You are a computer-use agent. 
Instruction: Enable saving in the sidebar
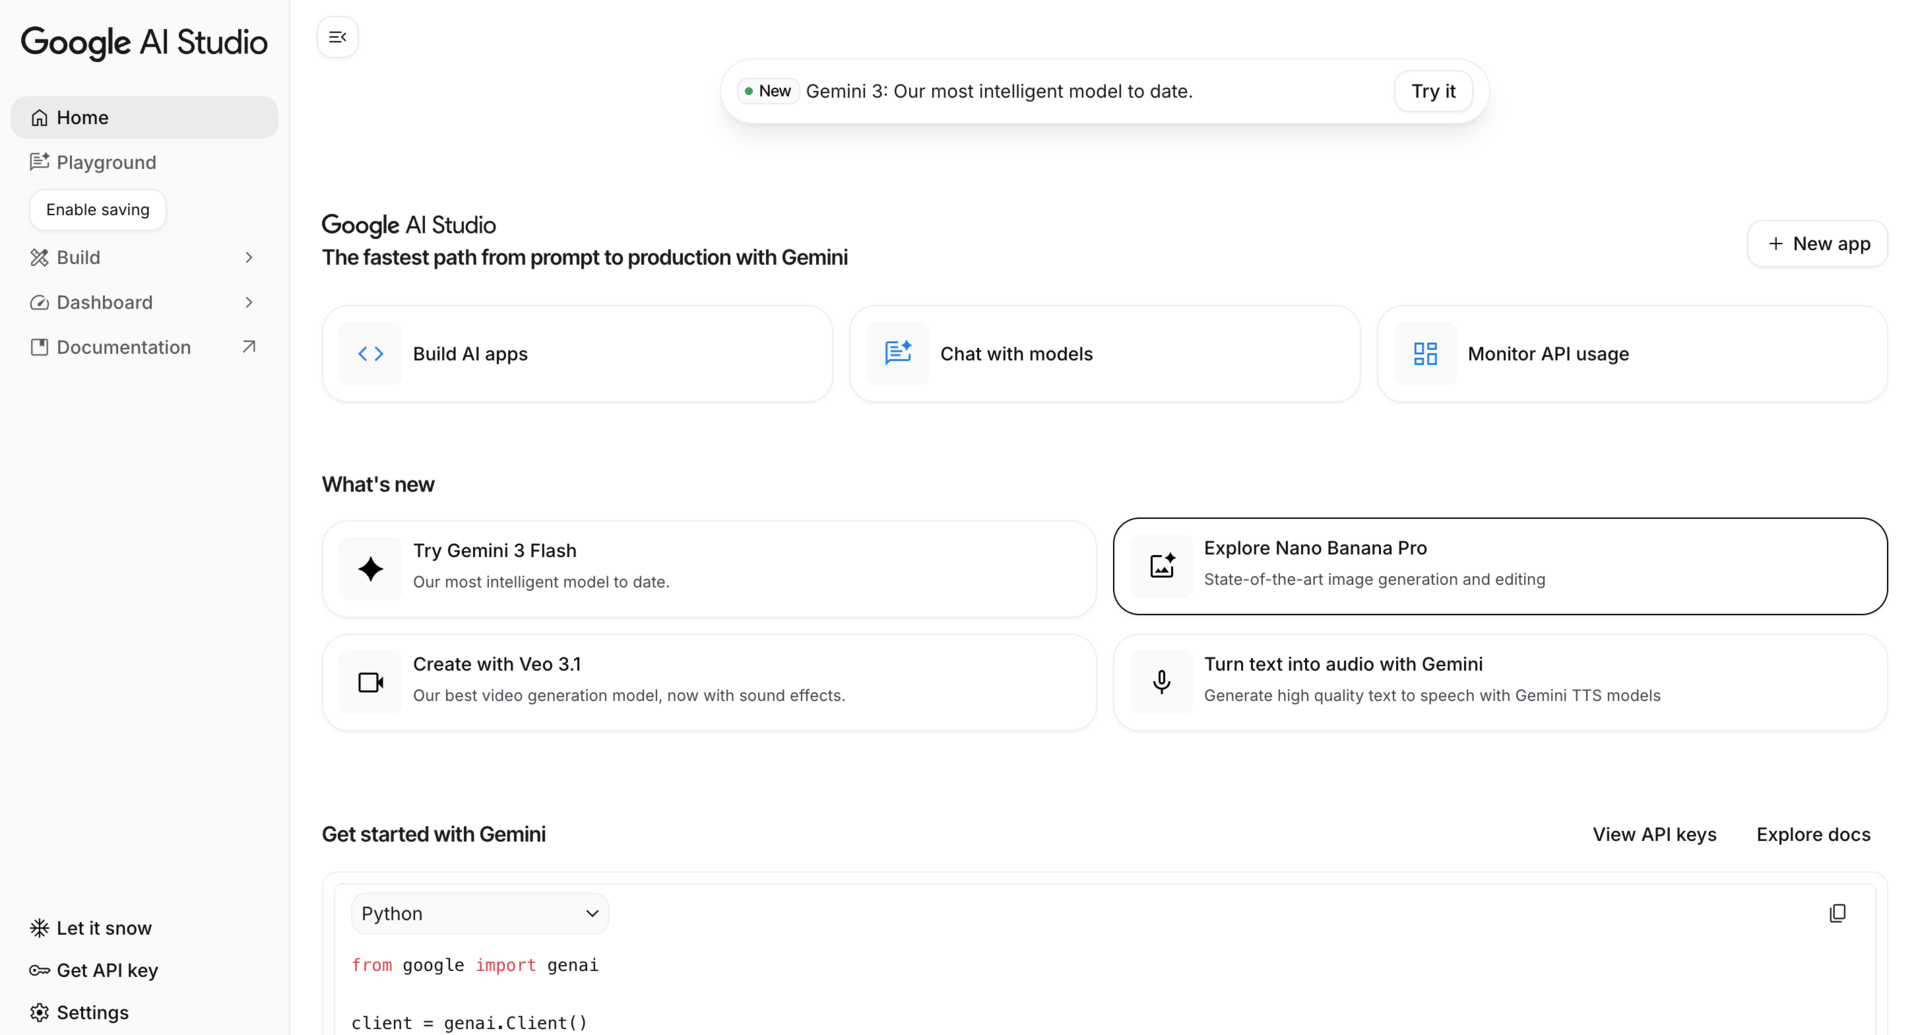pyautogui.click(x=97, y=209)
